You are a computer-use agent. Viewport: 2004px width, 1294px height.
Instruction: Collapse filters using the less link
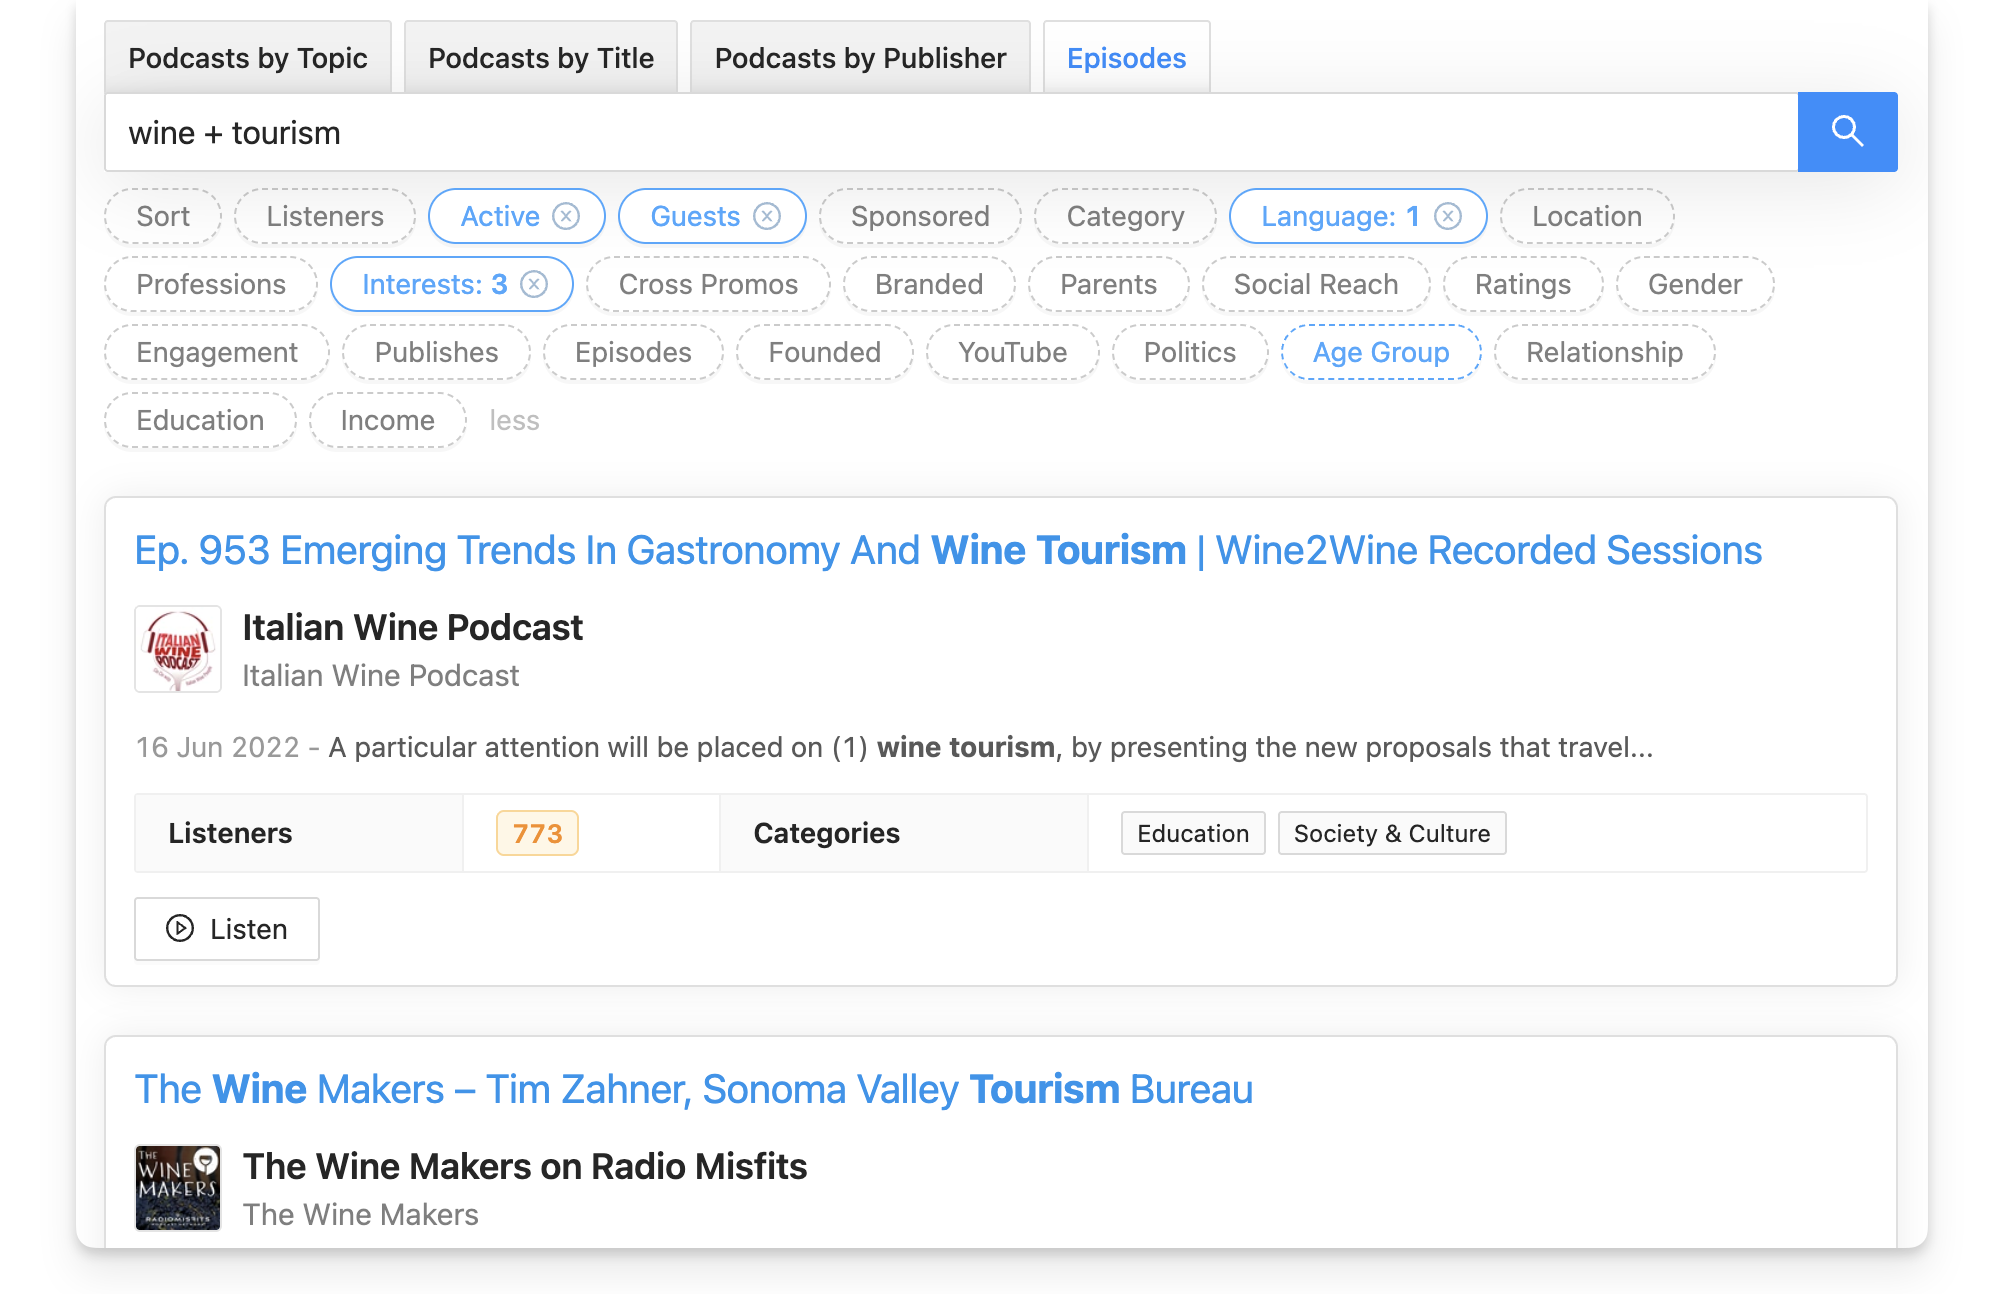514,420
